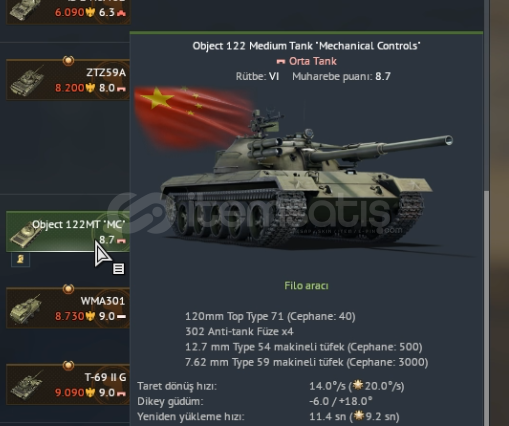
Task: Select the ZTZ59A tank card
Action: (x=68, y=80)
